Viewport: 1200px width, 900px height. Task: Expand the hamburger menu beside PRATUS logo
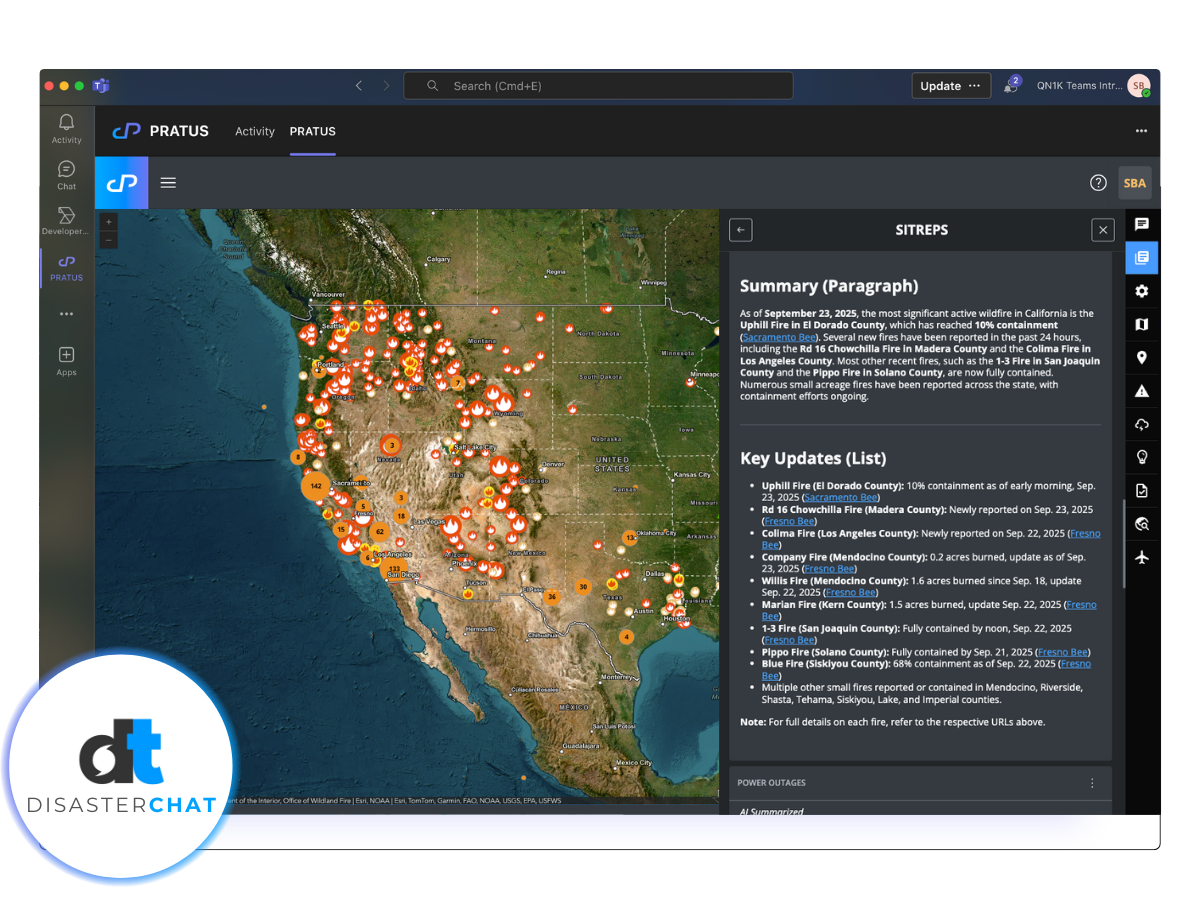(x=168, y=183)
